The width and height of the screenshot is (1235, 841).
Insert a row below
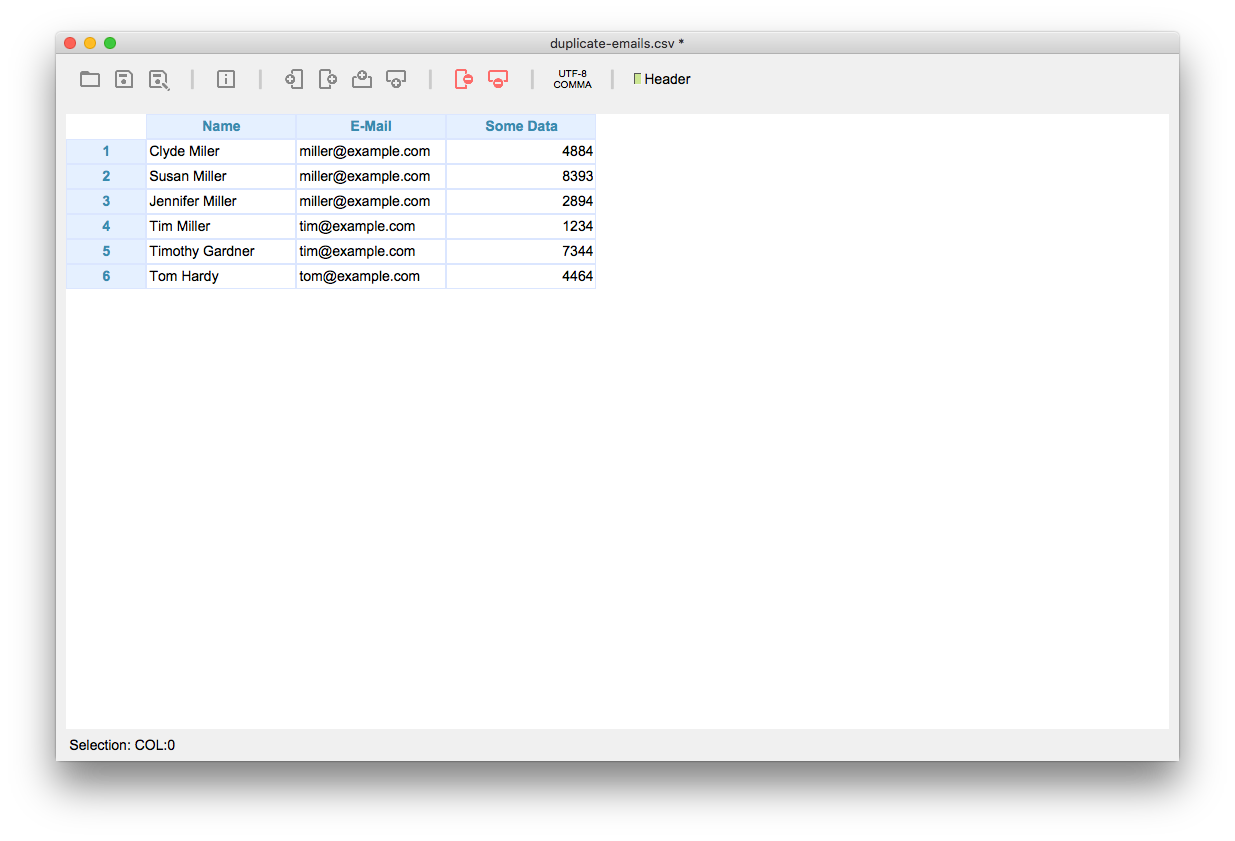(x=396, y=79)
